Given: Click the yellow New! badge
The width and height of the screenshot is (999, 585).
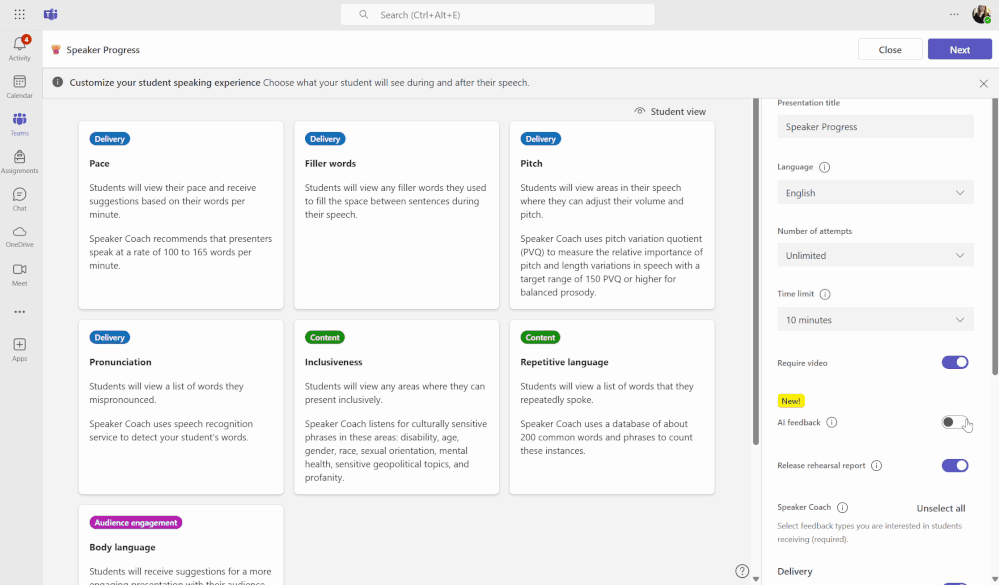Looking at the screenshot, I should tap(791, 401).
